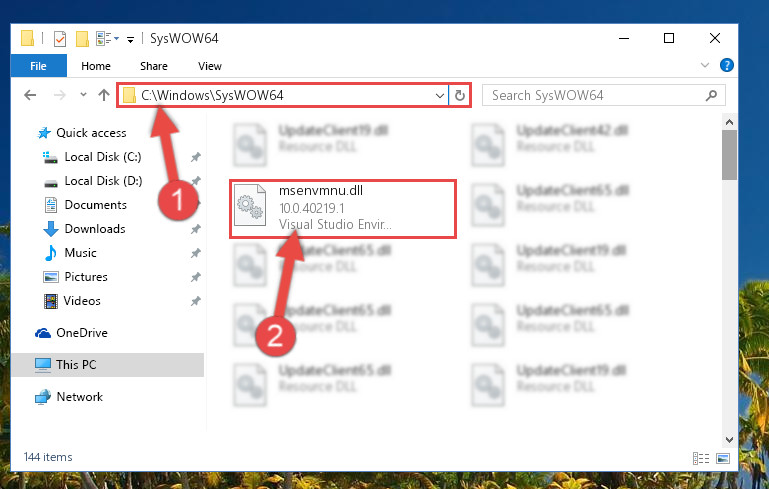Open the Pictures folder in the sidebar
The height and width of the screenshot is (489, 769).
pyautogui.click(x=86, y=277)
